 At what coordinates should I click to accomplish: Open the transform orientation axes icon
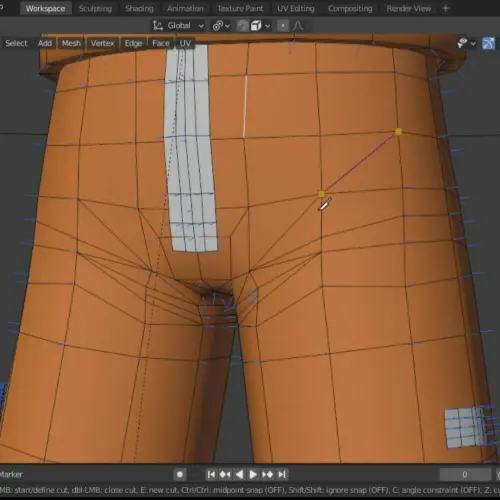point(157,26)
